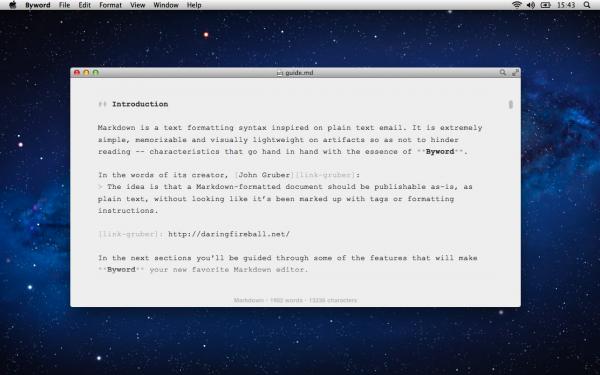This screenshot has width=600, height=375.
Task: Click the 15:43 clock
Action: point(566,5)
